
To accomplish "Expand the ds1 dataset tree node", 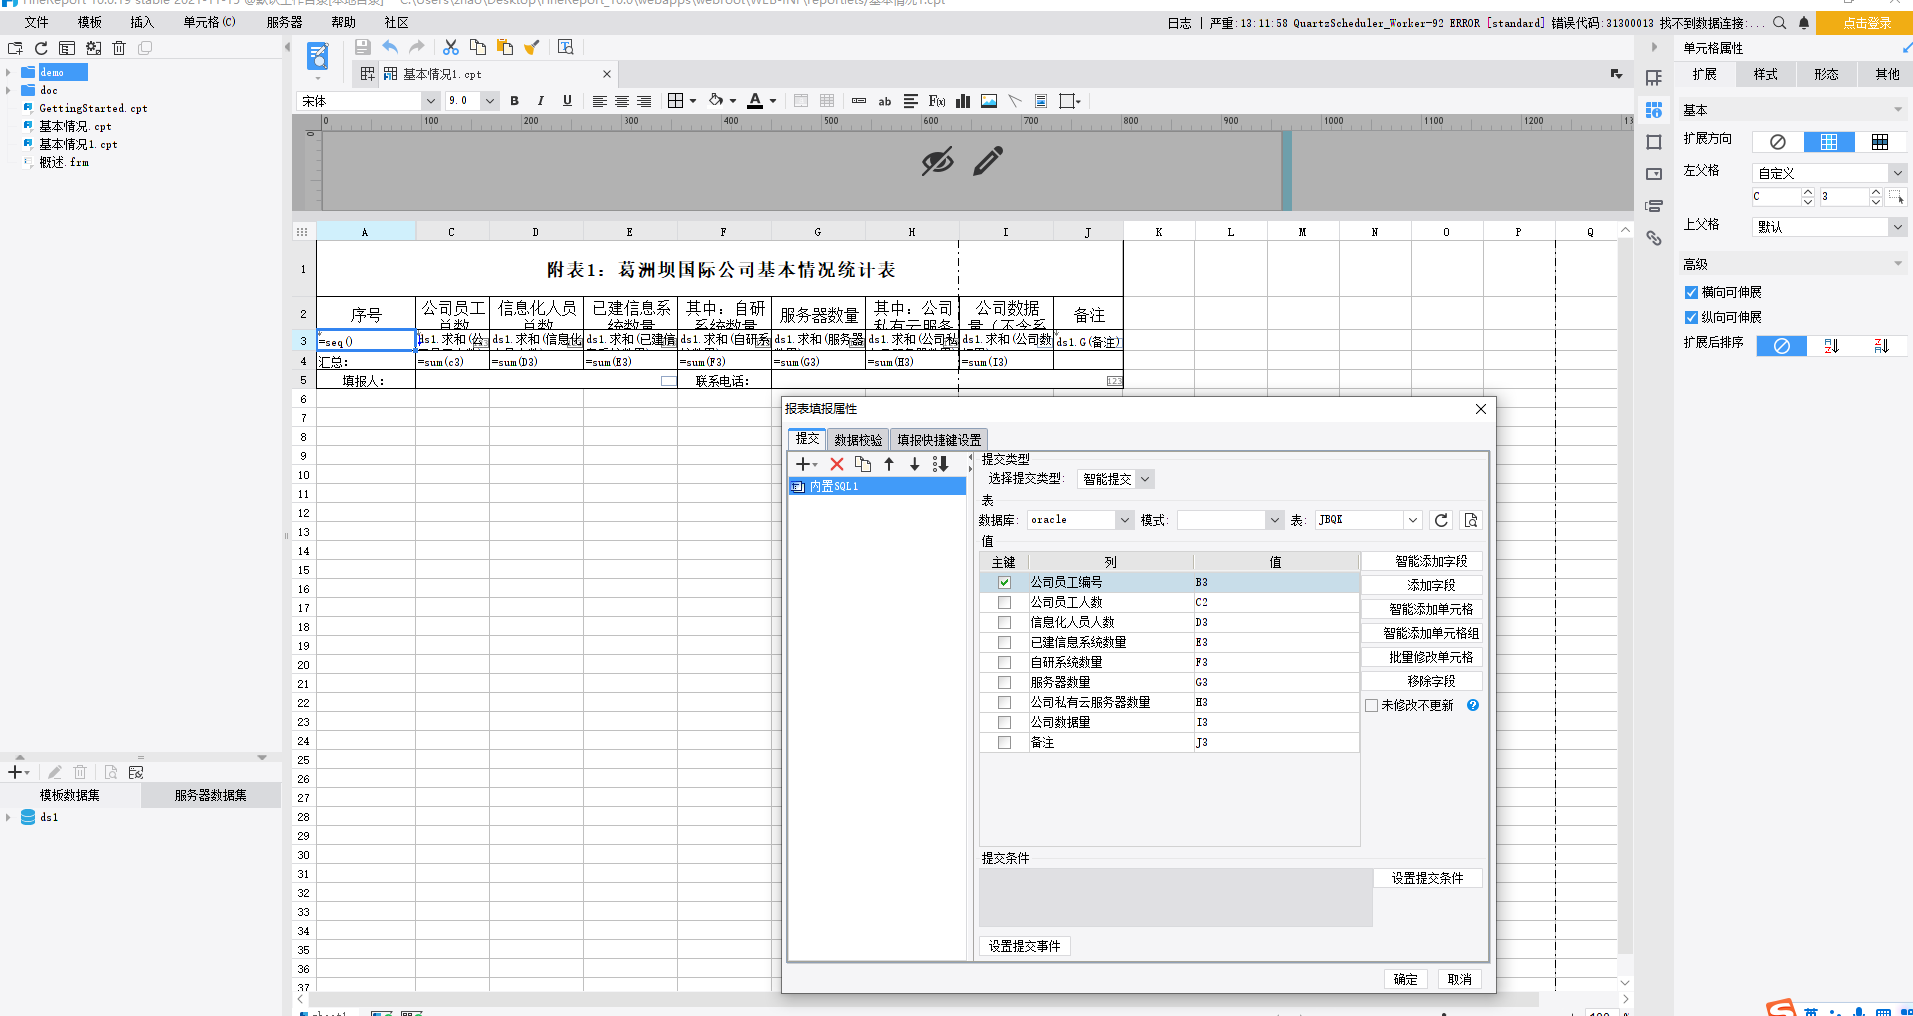I will pyautogui.click(x=8, y=818).
